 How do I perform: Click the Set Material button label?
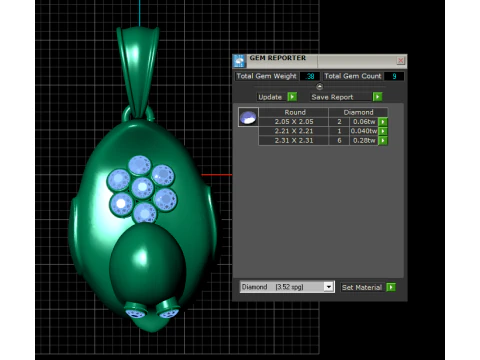pyautogui.click(x=362, y=287)
